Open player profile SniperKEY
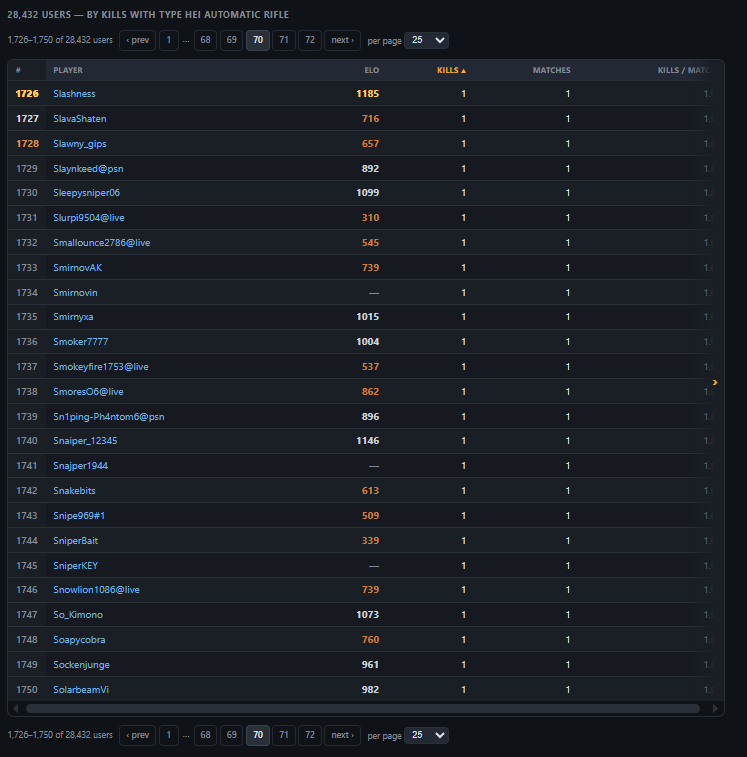Image resolution: width=747 pixels, height=757 pixels. [x=75, y=566]
